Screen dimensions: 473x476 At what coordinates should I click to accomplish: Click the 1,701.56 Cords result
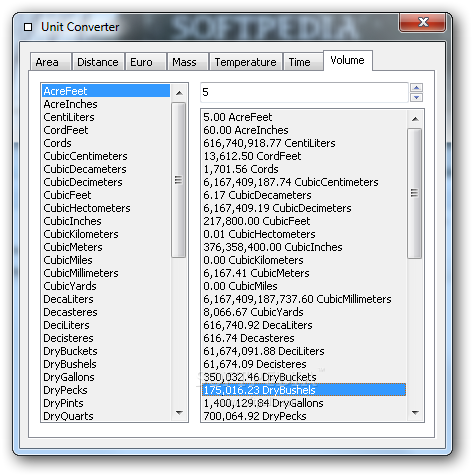[x=304, y=169]
